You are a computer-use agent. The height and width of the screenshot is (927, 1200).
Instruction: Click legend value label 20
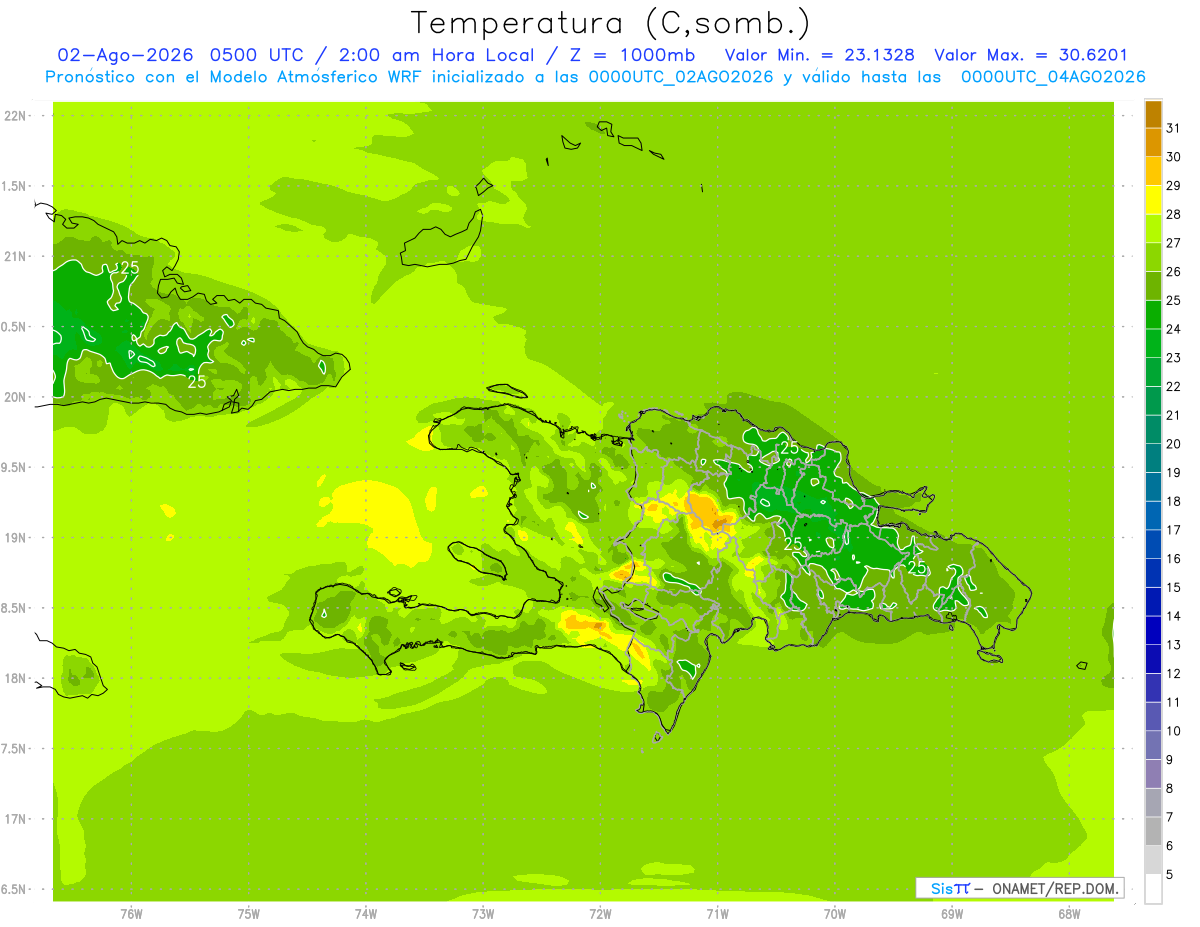click(x=1173, y=443)
